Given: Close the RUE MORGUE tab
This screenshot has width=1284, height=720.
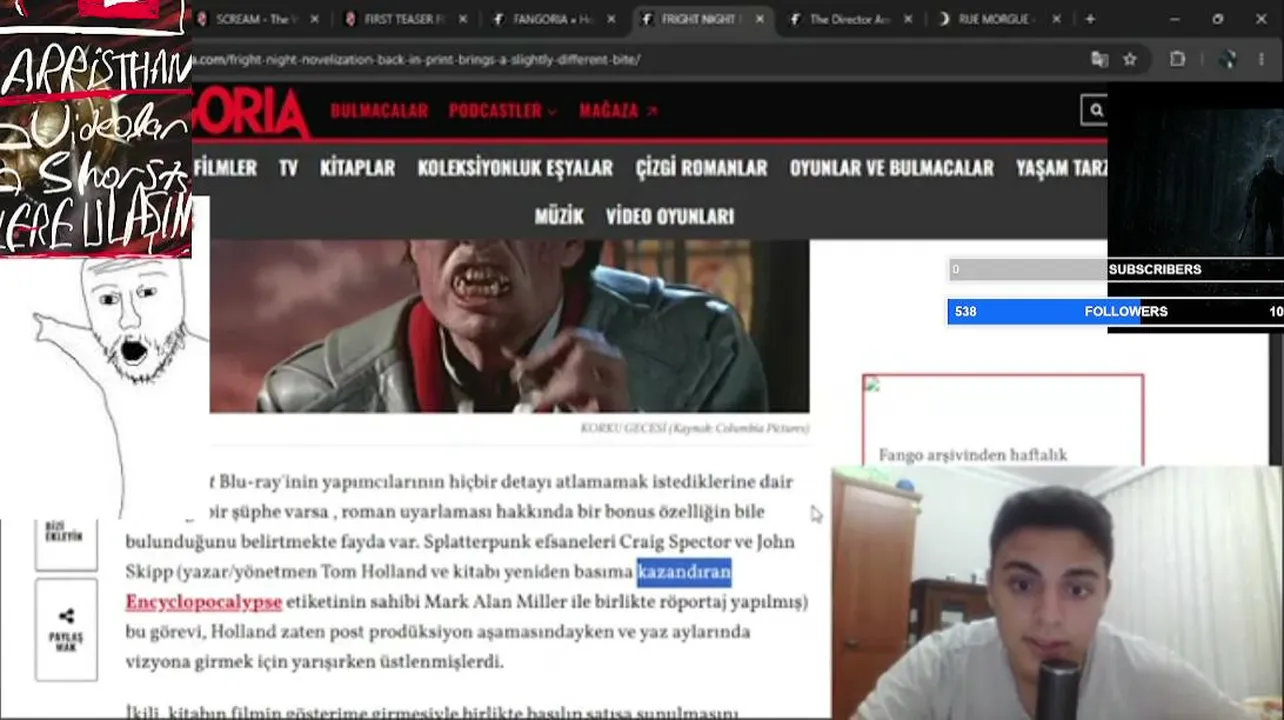Looking at the screenshot, I should [x=1056, y=19].
